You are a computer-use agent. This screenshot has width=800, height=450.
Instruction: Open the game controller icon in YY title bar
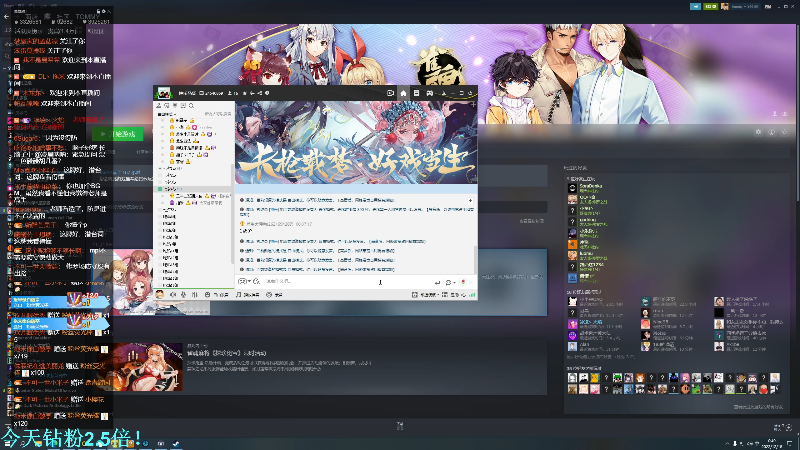[430, 93]
